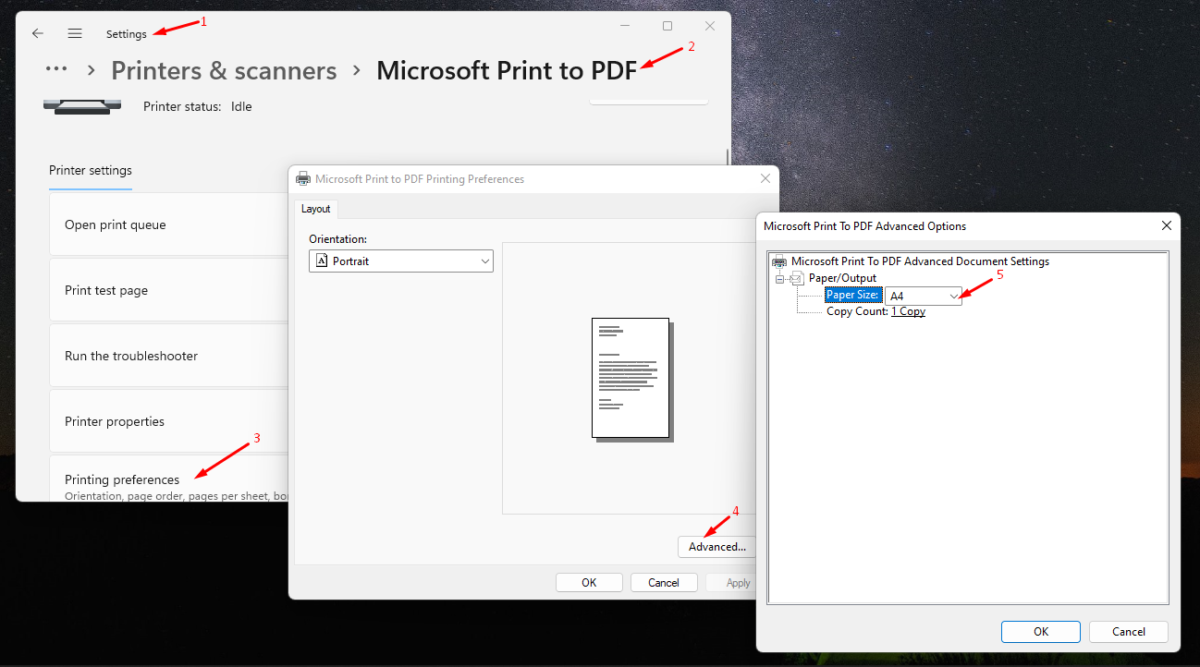Image resolution: width=1200 pixels, height=667 pixels.
Task: Select the Layout tab
Action: [316, 209]
